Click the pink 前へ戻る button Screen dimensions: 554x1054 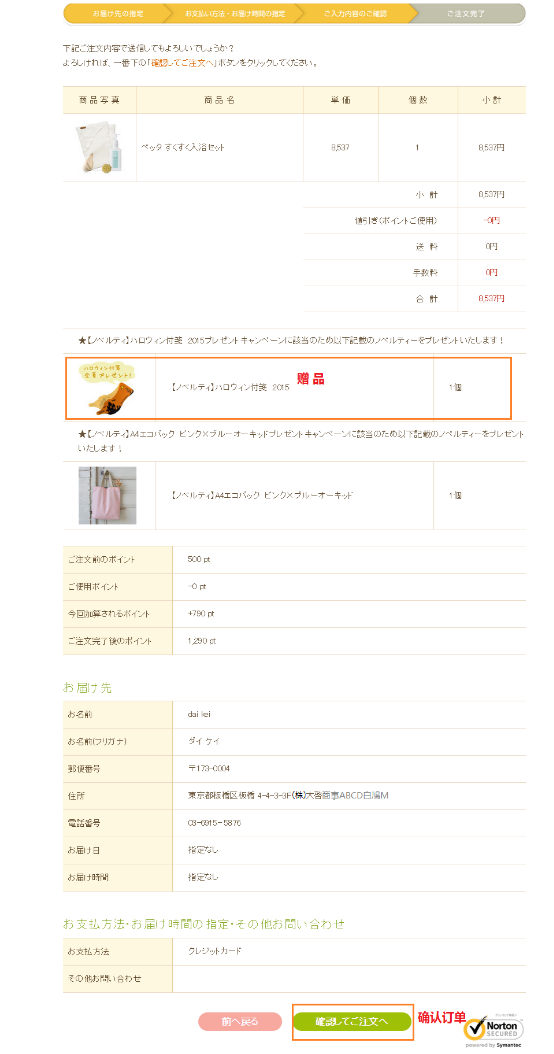click(240, 1021)
